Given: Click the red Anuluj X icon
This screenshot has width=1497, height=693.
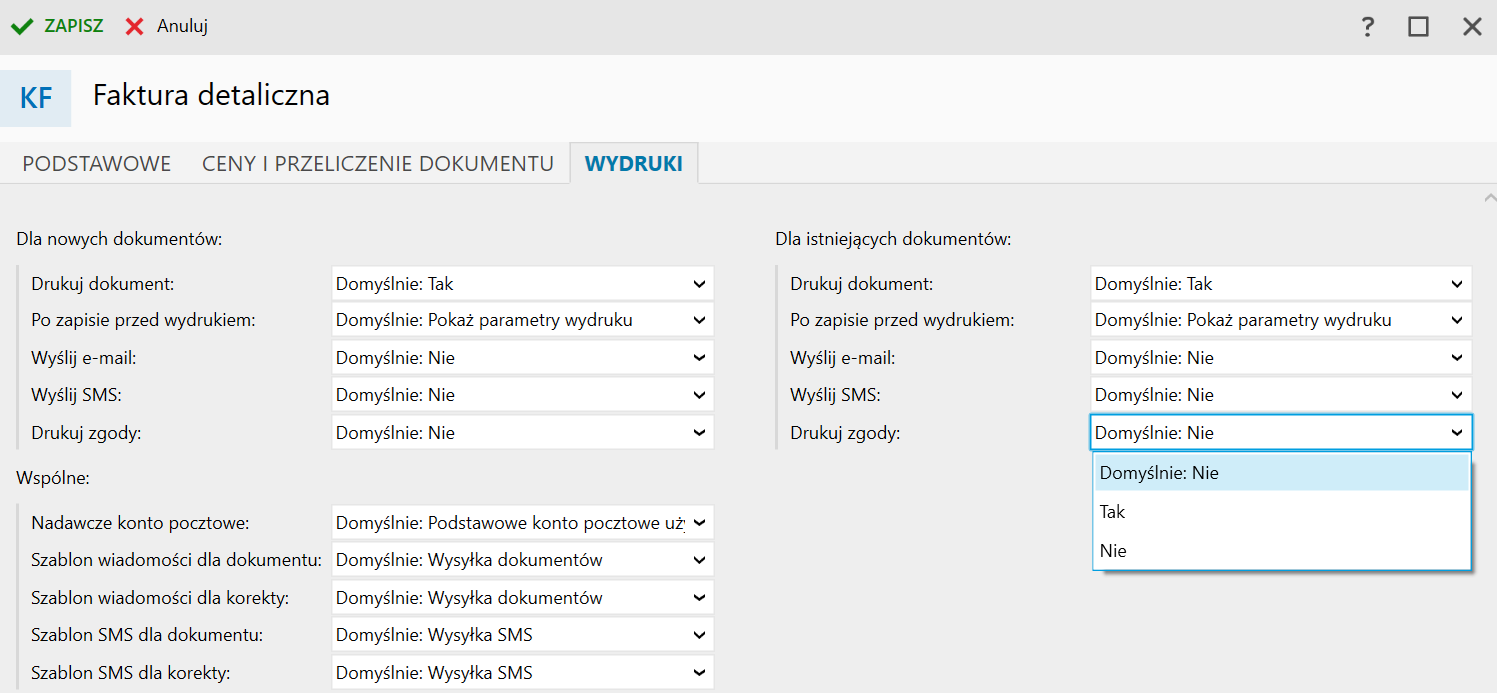Looking at the screenshot, I should [135, 27].
